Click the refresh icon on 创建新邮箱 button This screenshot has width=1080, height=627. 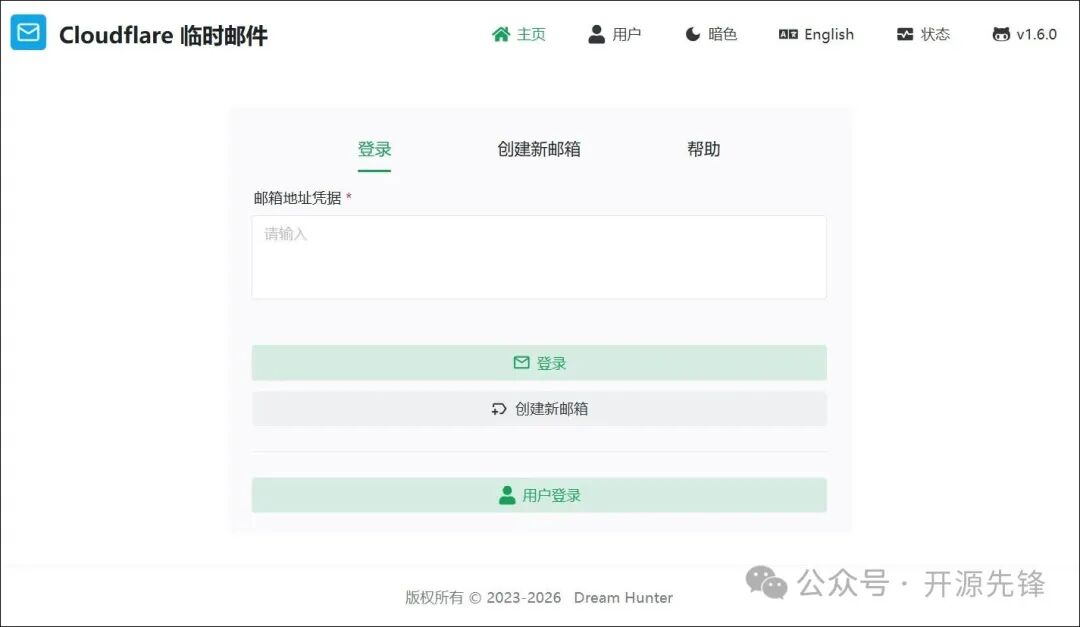[x=499, y=408]
